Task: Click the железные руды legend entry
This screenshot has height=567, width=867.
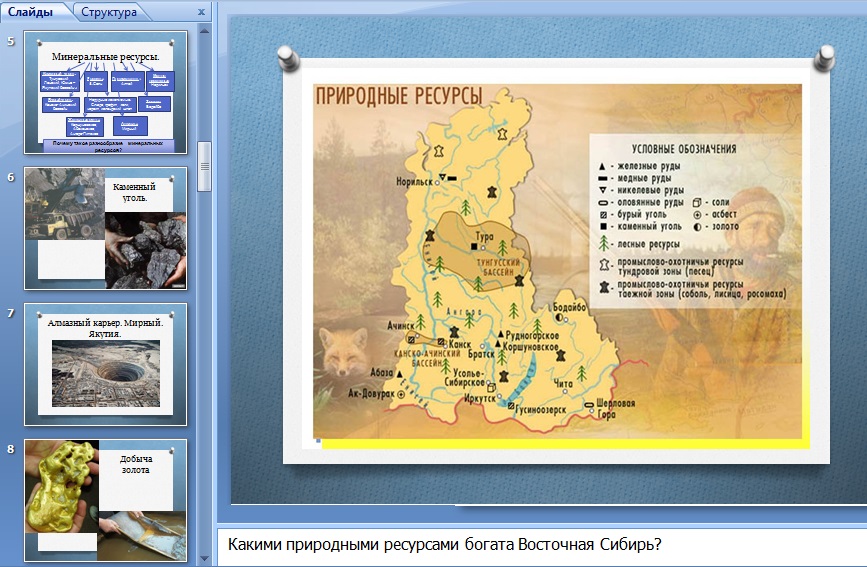Action: pyautogui.click(x=640, y=165)
